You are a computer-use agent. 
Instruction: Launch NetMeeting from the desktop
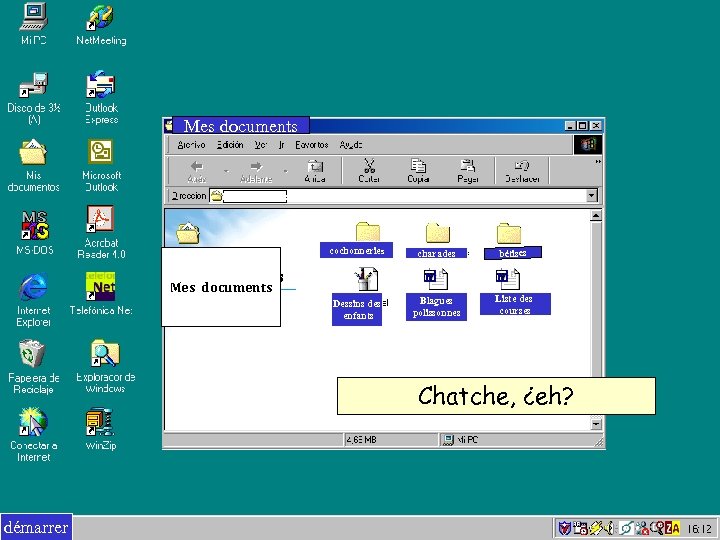pos(101,25)
